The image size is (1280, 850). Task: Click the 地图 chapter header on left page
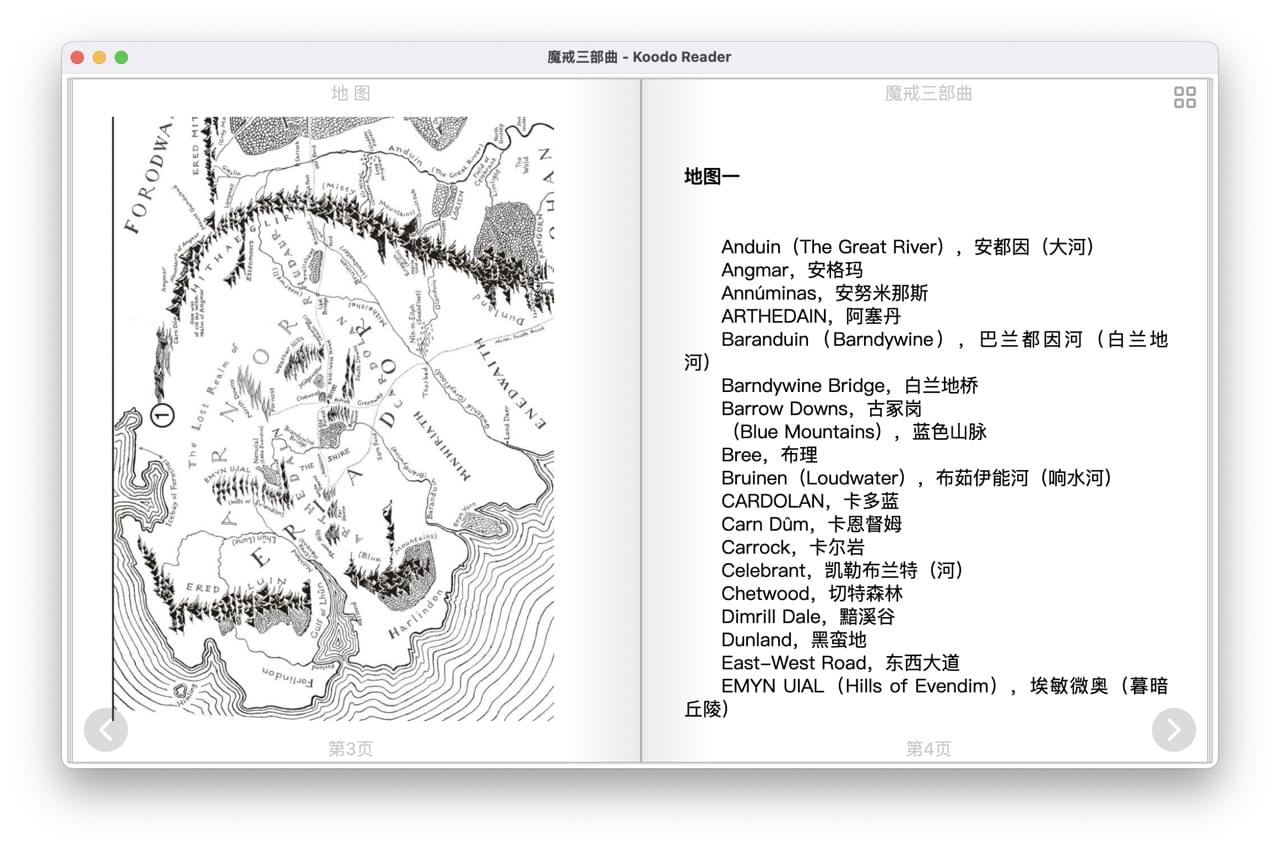tap(351, 93)
